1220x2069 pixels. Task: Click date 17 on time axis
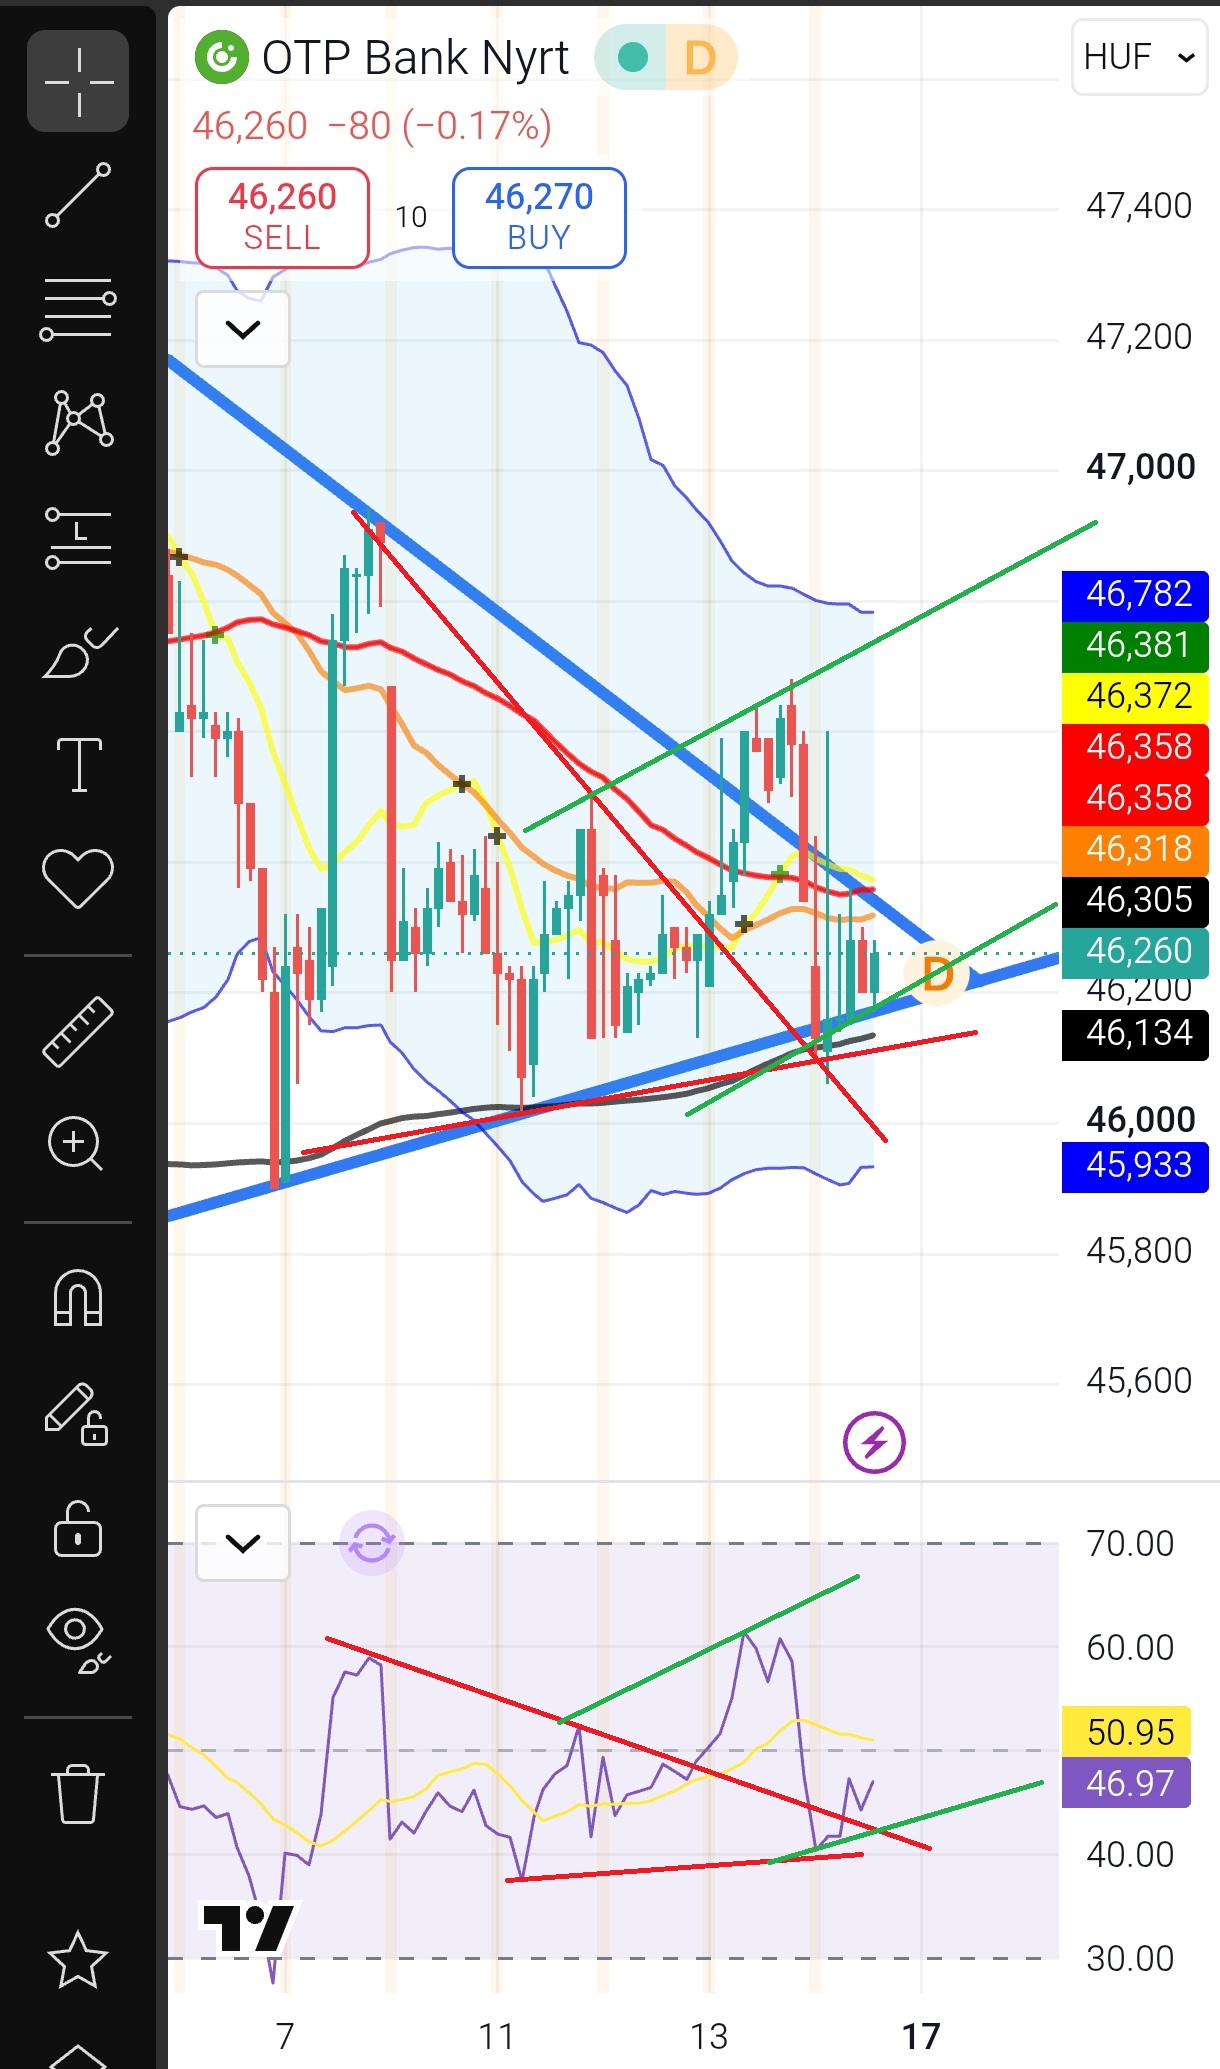921,2036
